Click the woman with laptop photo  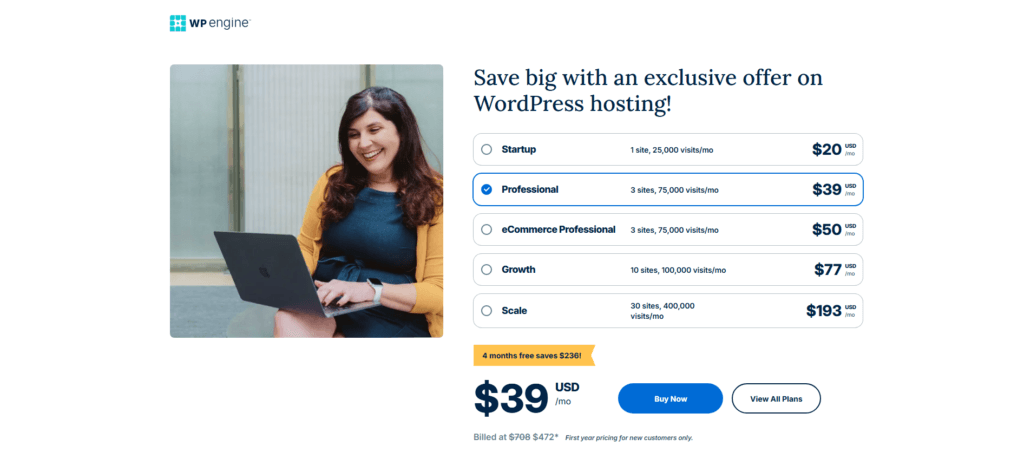click(306, 201)
